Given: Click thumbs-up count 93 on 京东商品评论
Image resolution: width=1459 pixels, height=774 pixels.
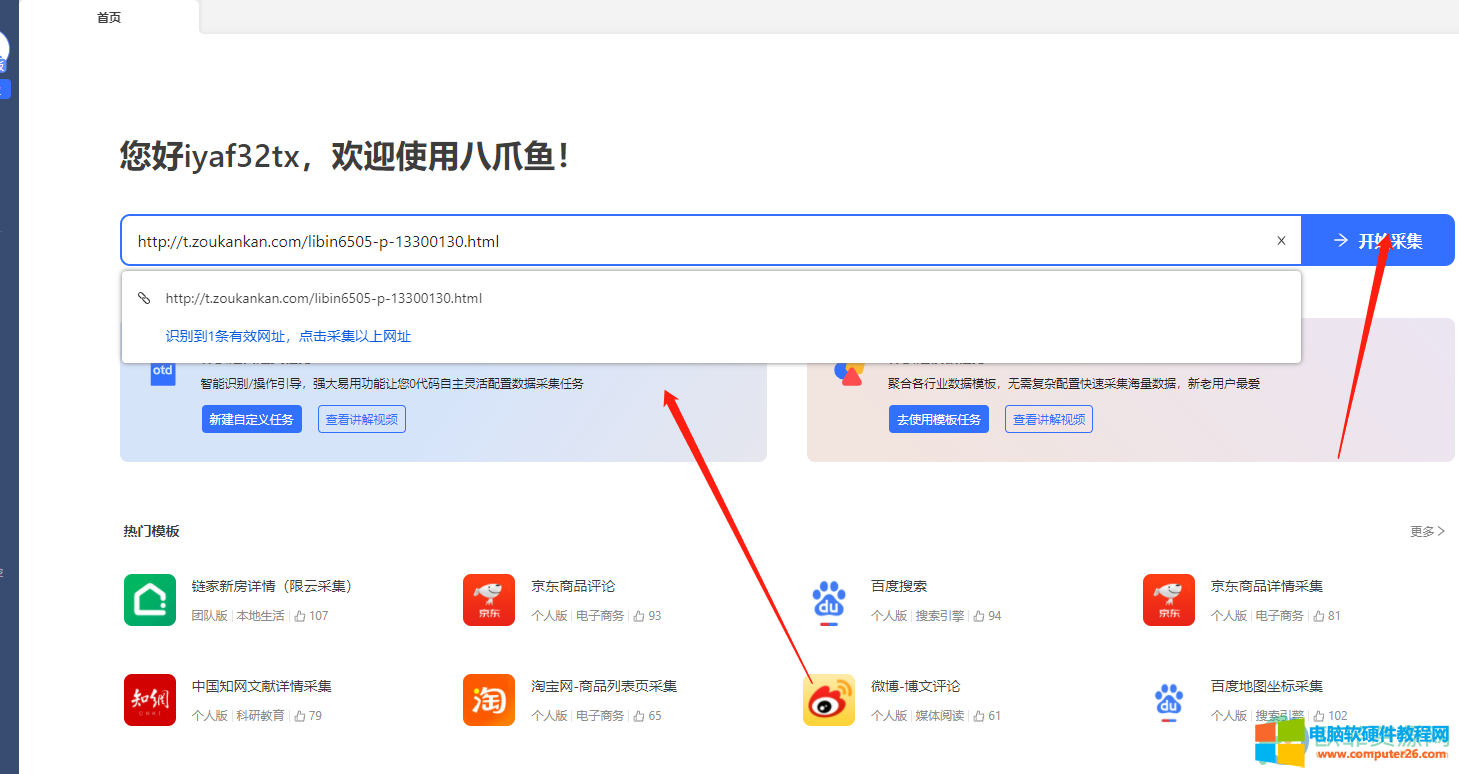Looking at the screenshot, I should (647, 616).
